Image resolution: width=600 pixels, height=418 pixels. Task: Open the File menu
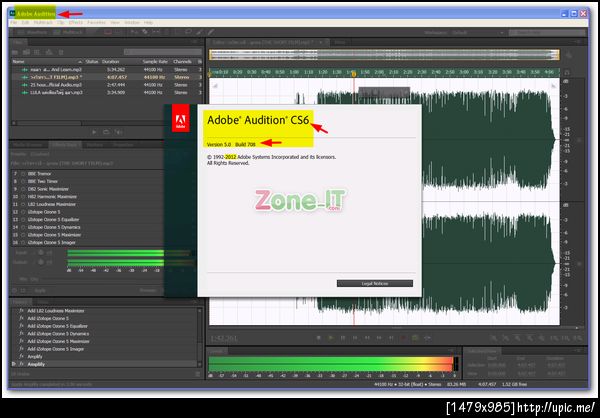pos(14,23)
